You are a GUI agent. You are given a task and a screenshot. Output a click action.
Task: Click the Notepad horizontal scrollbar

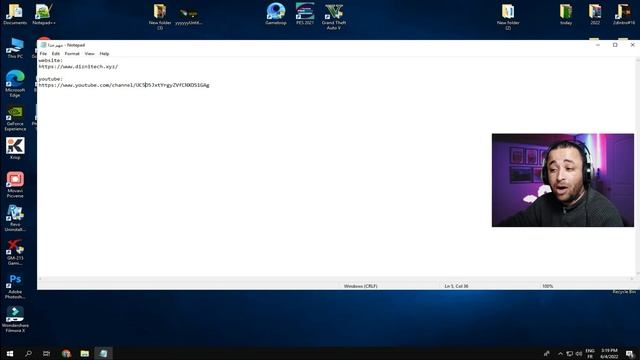pyautogui.click(x=336, y=279)
